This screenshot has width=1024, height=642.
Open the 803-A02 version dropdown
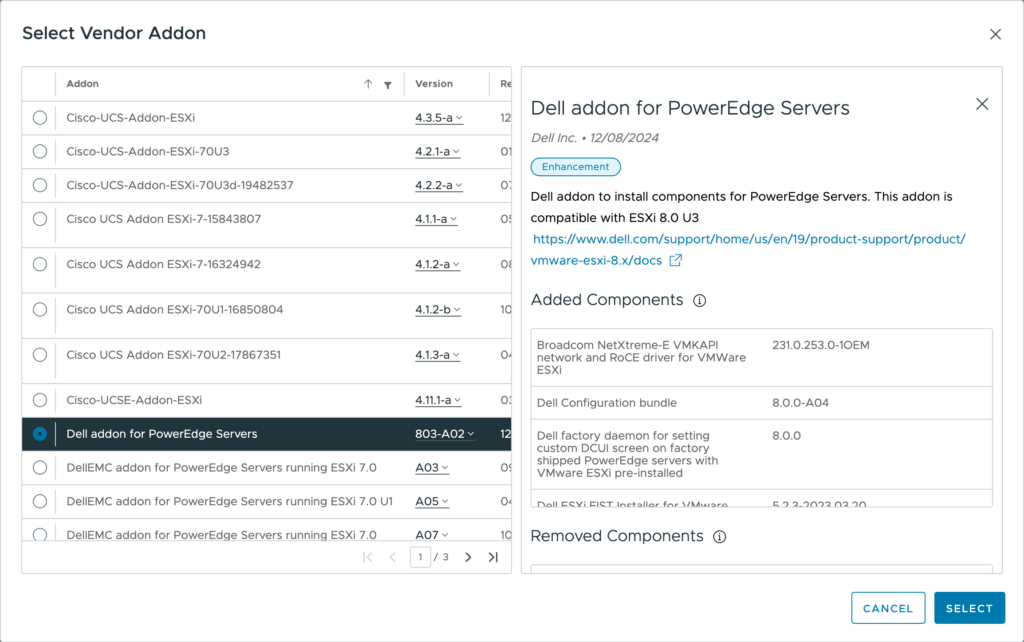(x=445, y=434)
